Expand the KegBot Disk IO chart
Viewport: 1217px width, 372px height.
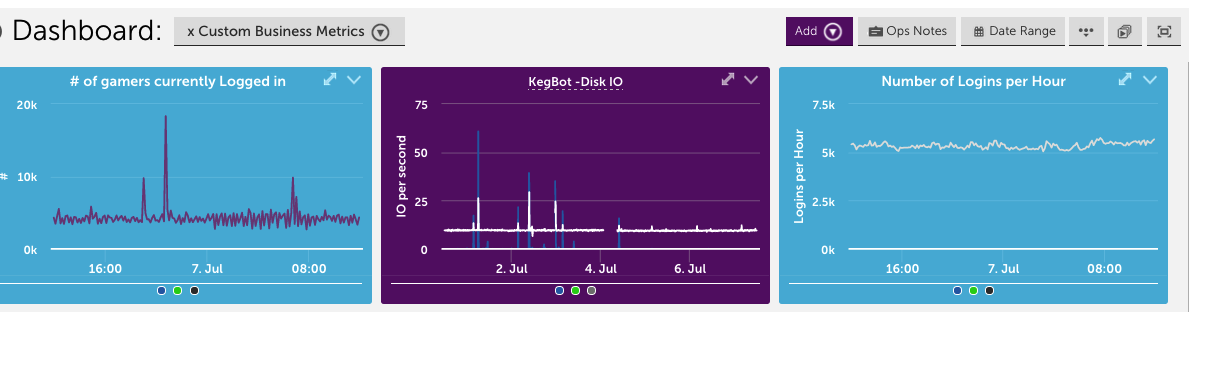click(x=728, y=80)
